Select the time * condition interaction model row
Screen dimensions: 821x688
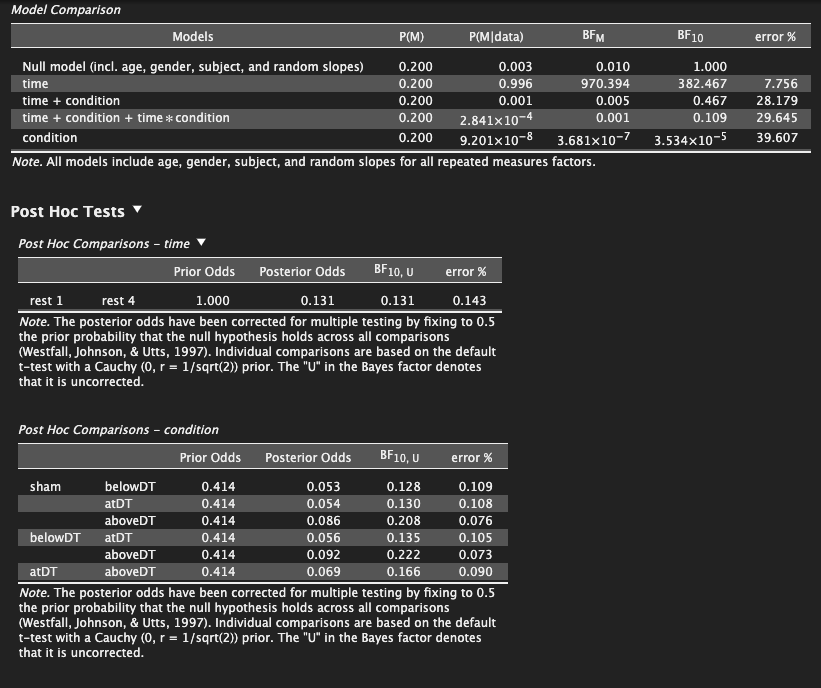tap(126, 118)
